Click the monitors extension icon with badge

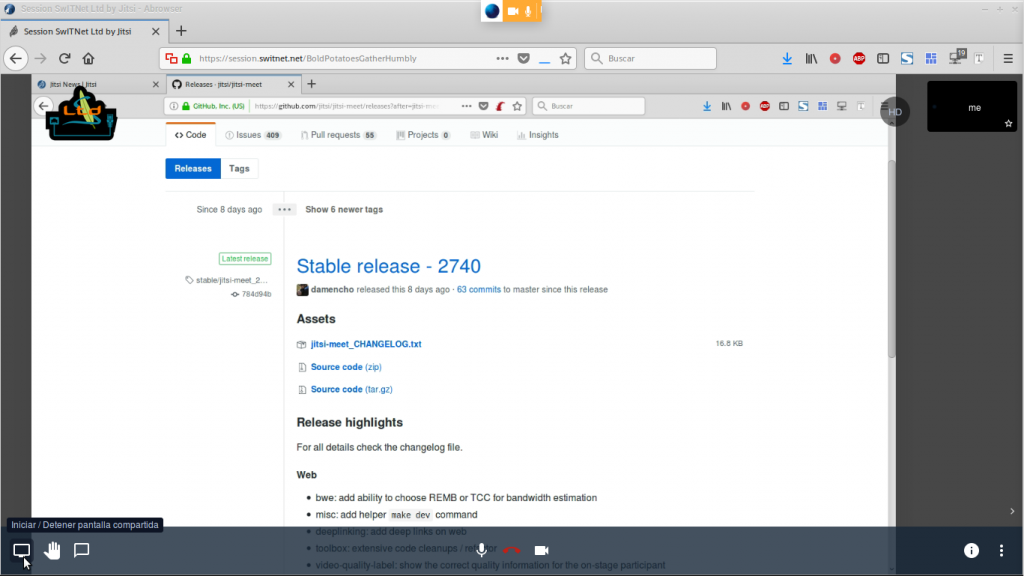[x=957, y=57]
